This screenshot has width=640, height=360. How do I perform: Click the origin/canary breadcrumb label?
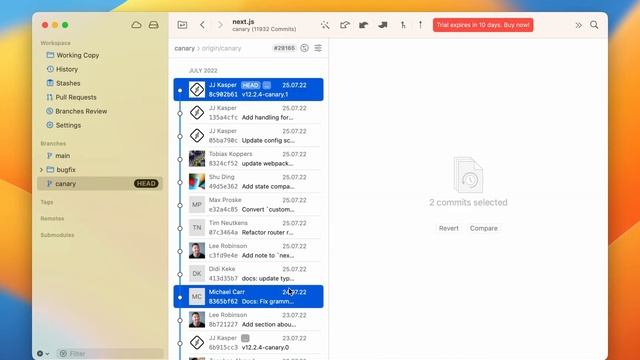click(x=222, y=48)
